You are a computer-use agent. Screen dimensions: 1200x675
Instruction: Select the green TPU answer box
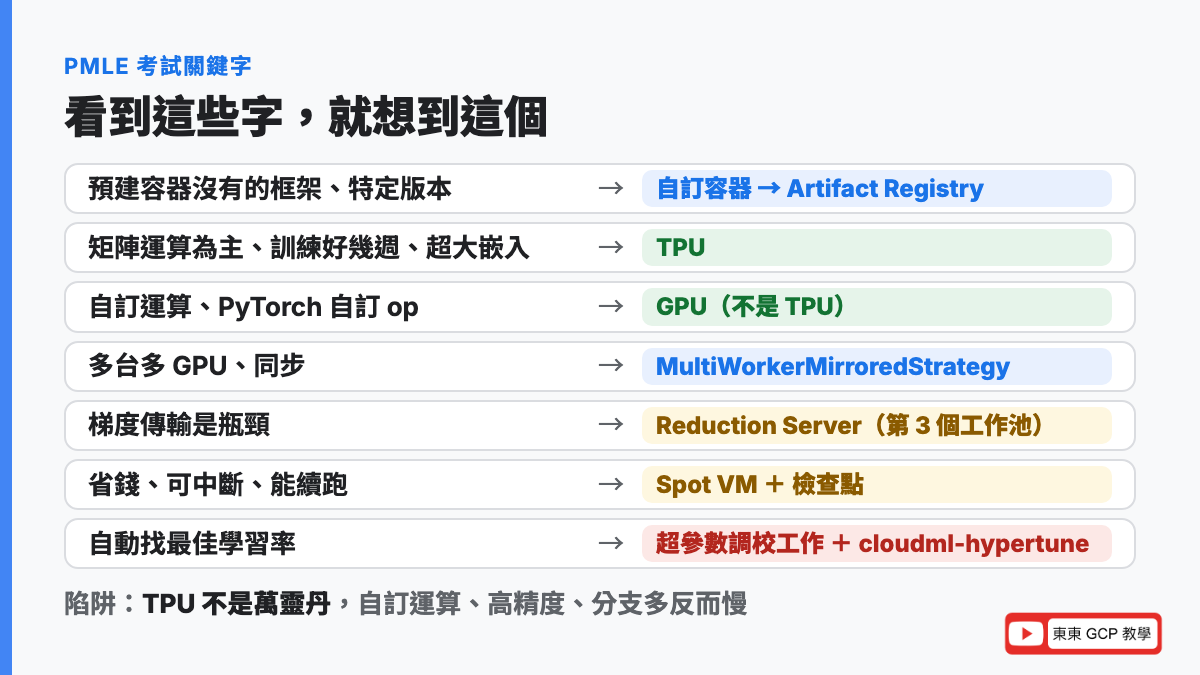877,248
